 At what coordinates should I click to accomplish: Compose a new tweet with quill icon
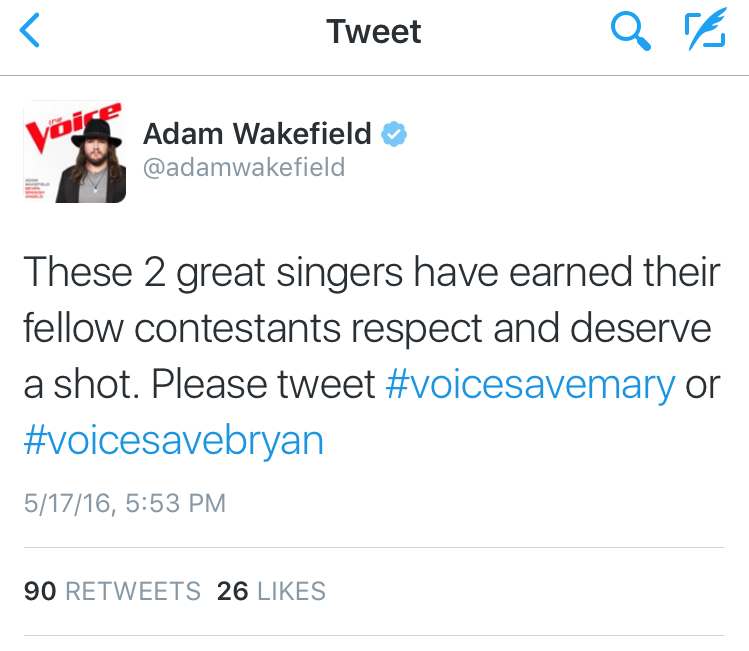(706, 30)
